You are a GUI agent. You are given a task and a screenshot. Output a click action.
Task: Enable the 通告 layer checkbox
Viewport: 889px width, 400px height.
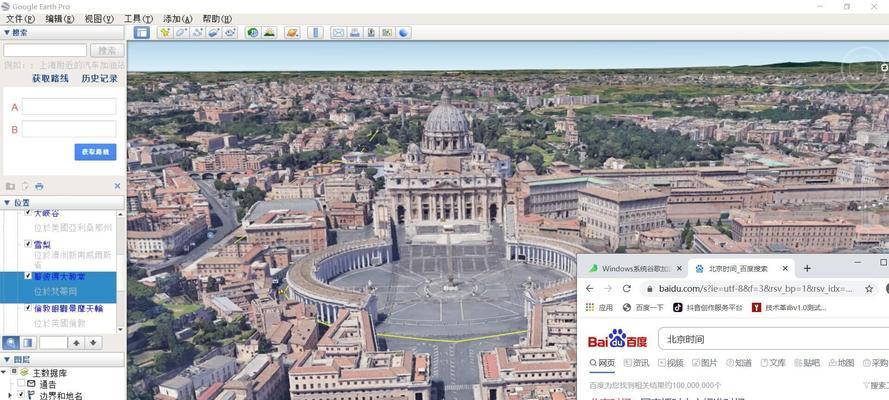(x=20, y=384)
